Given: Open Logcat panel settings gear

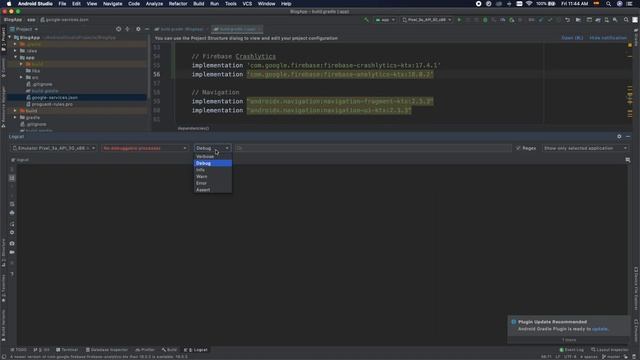Looking at the screenshot, I should coord(619,136).
